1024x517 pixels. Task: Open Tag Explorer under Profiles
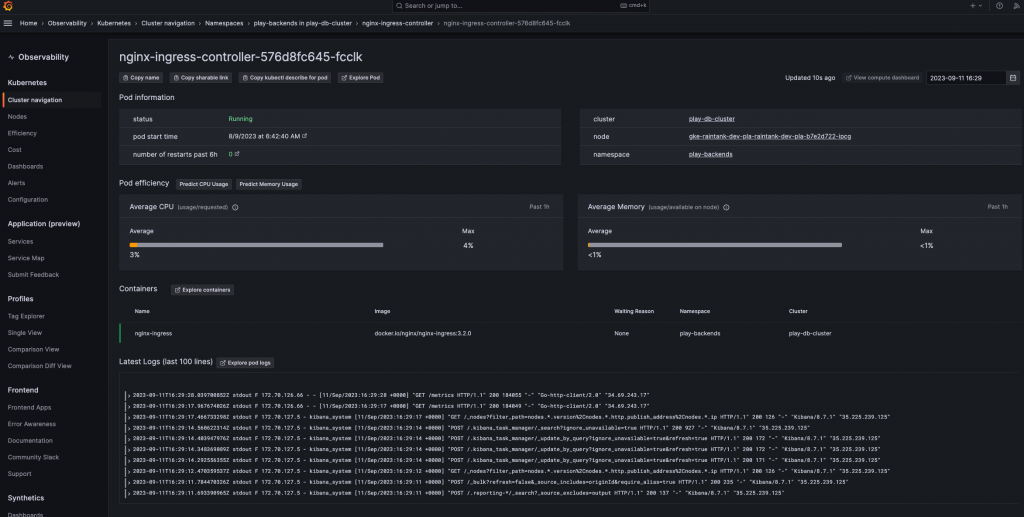coord(26,316)
